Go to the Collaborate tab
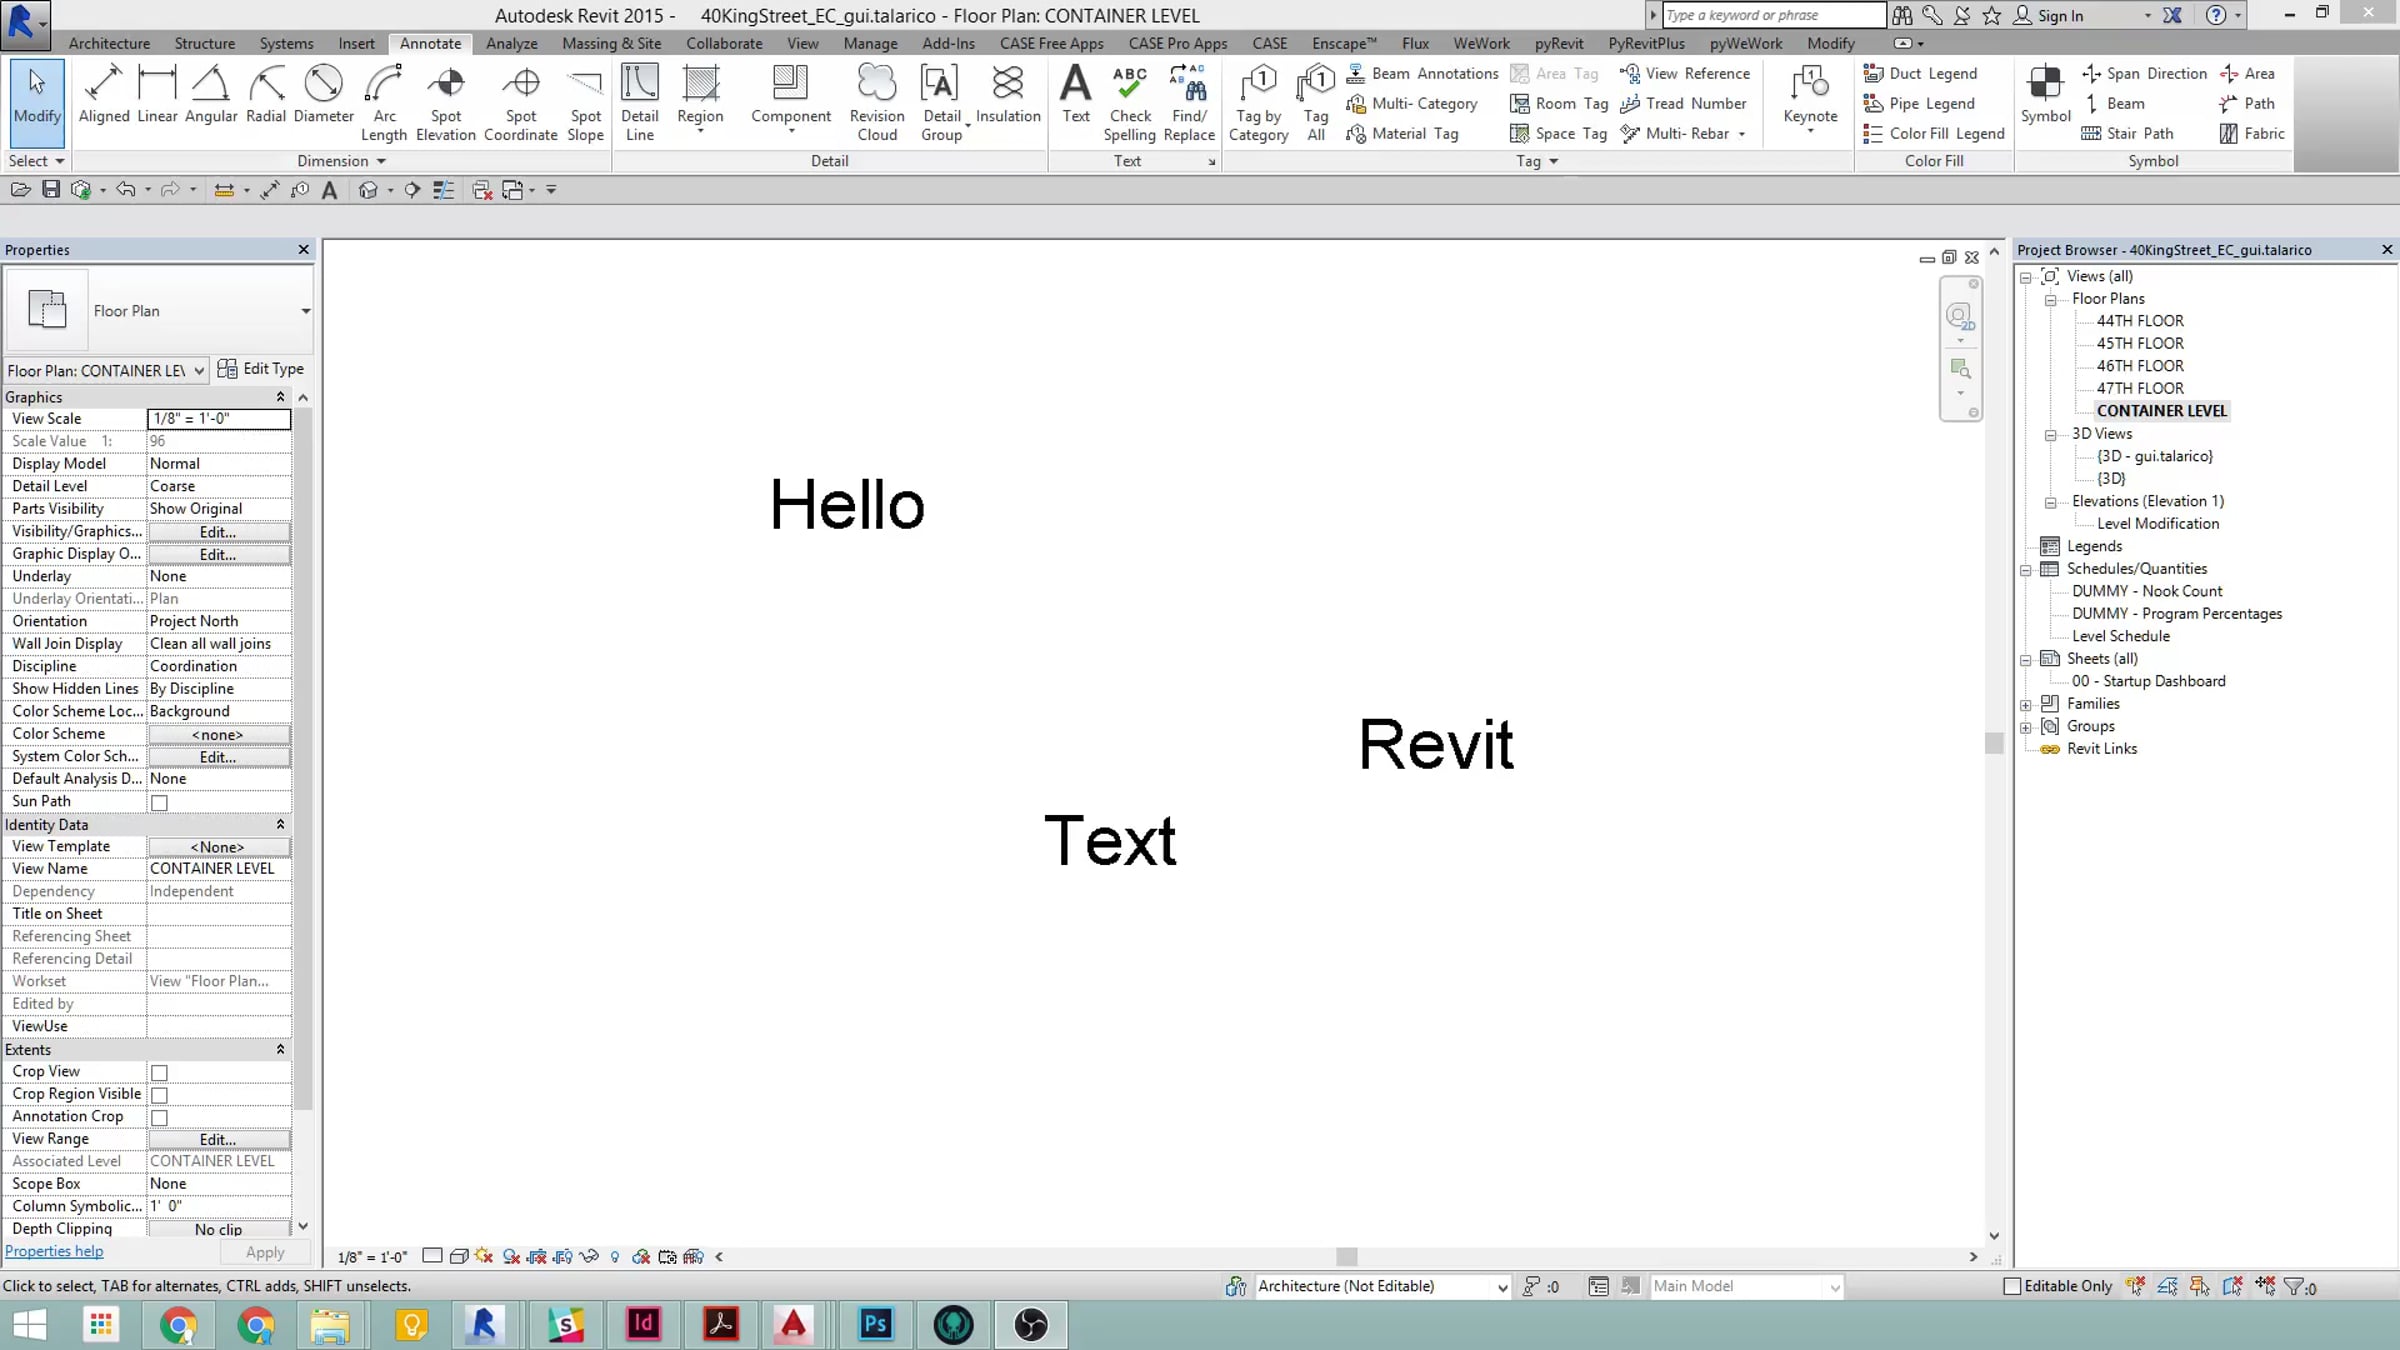2400x1350 pixels. pyautogui.click(x=724, y=43)
